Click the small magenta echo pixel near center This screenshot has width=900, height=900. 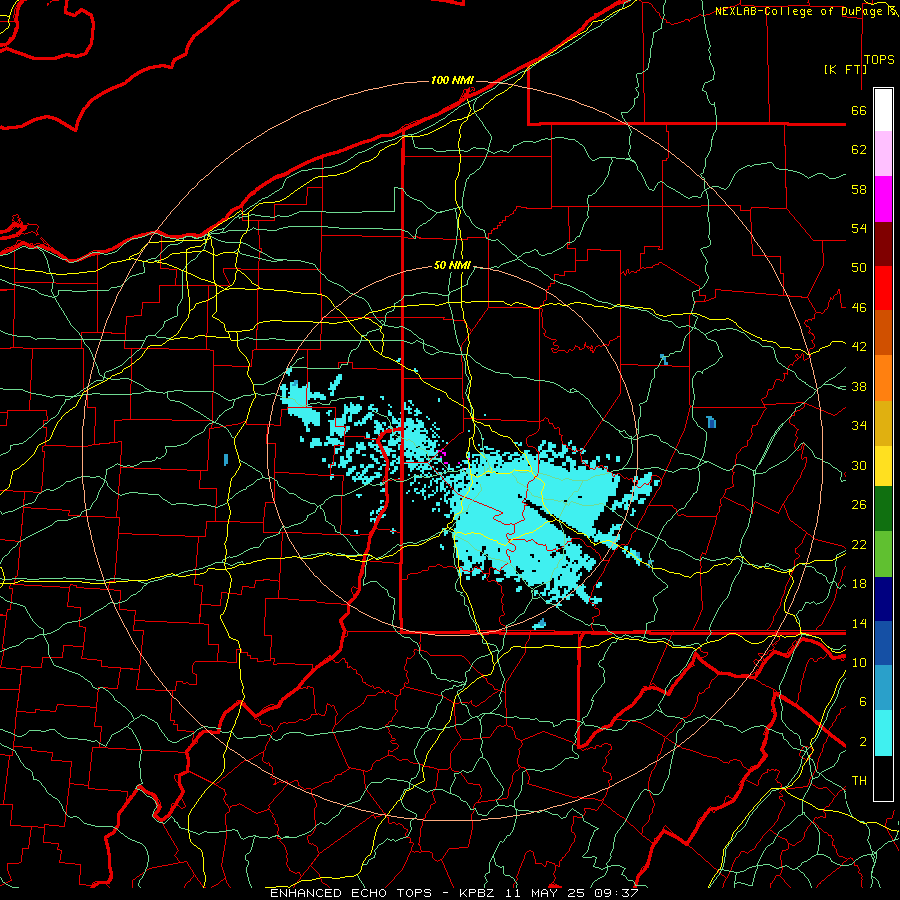click(x=444, y=453)
